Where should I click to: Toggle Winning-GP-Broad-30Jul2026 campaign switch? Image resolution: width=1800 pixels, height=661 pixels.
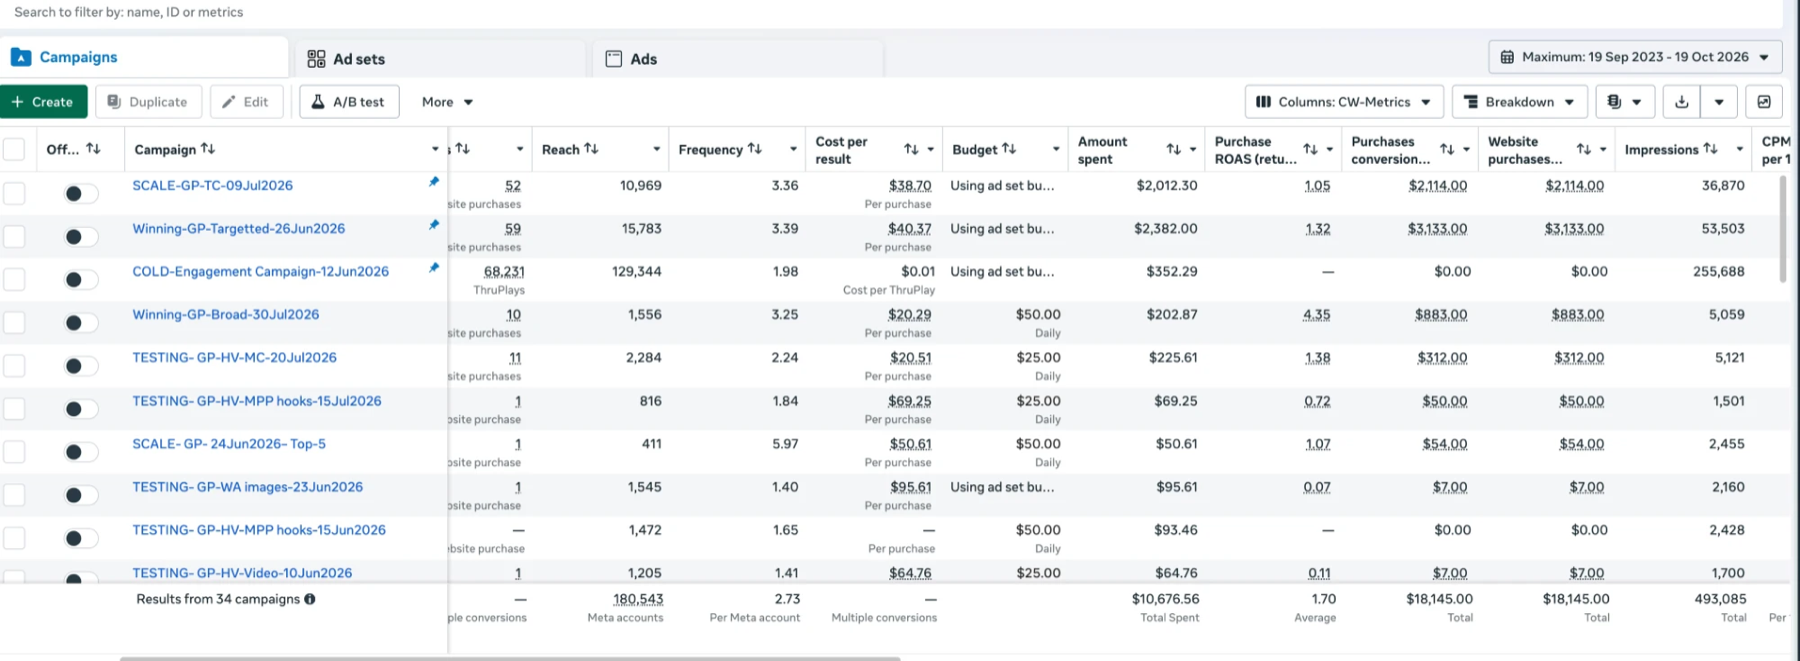click(x=81, y=323)
